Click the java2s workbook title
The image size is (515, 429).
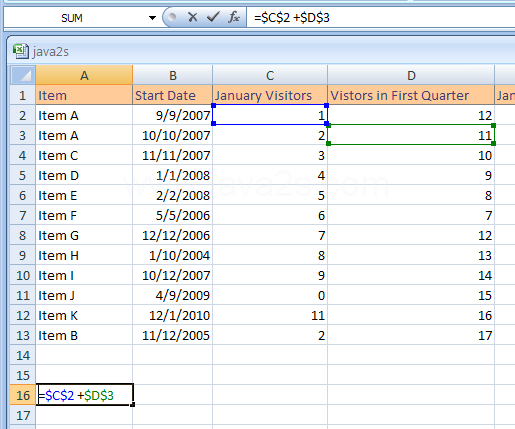(51, 52)
